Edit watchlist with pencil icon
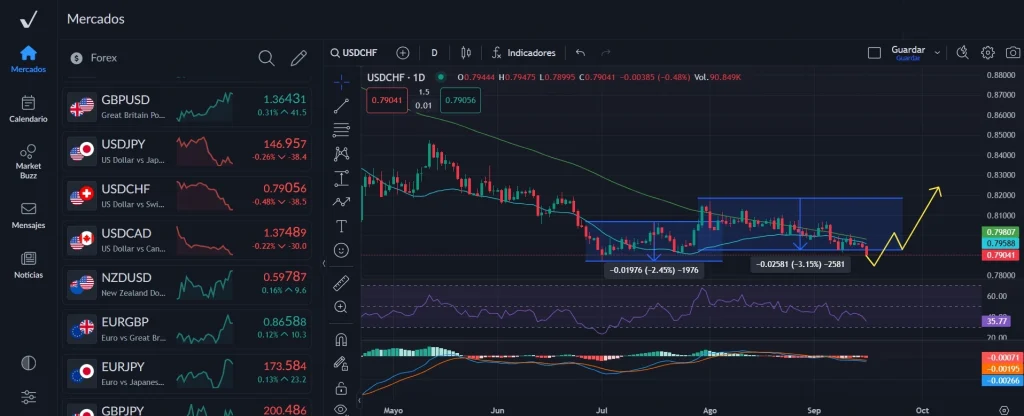This screenshot has height=416, width=1024. 298,58
